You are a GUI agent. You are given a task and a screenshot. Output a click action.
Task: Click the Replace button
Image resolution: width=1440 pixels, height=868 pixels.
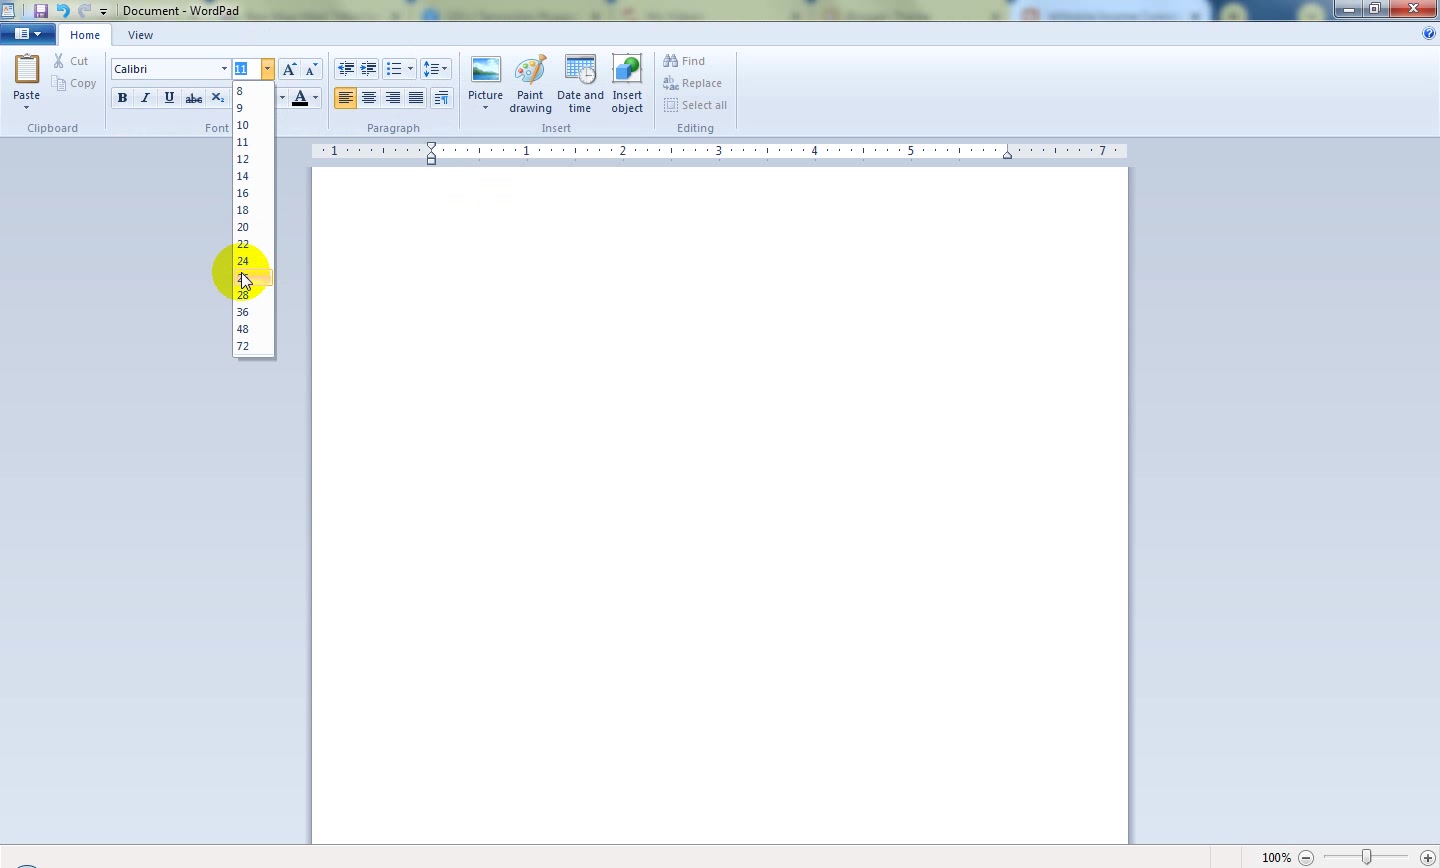point(693,83)
